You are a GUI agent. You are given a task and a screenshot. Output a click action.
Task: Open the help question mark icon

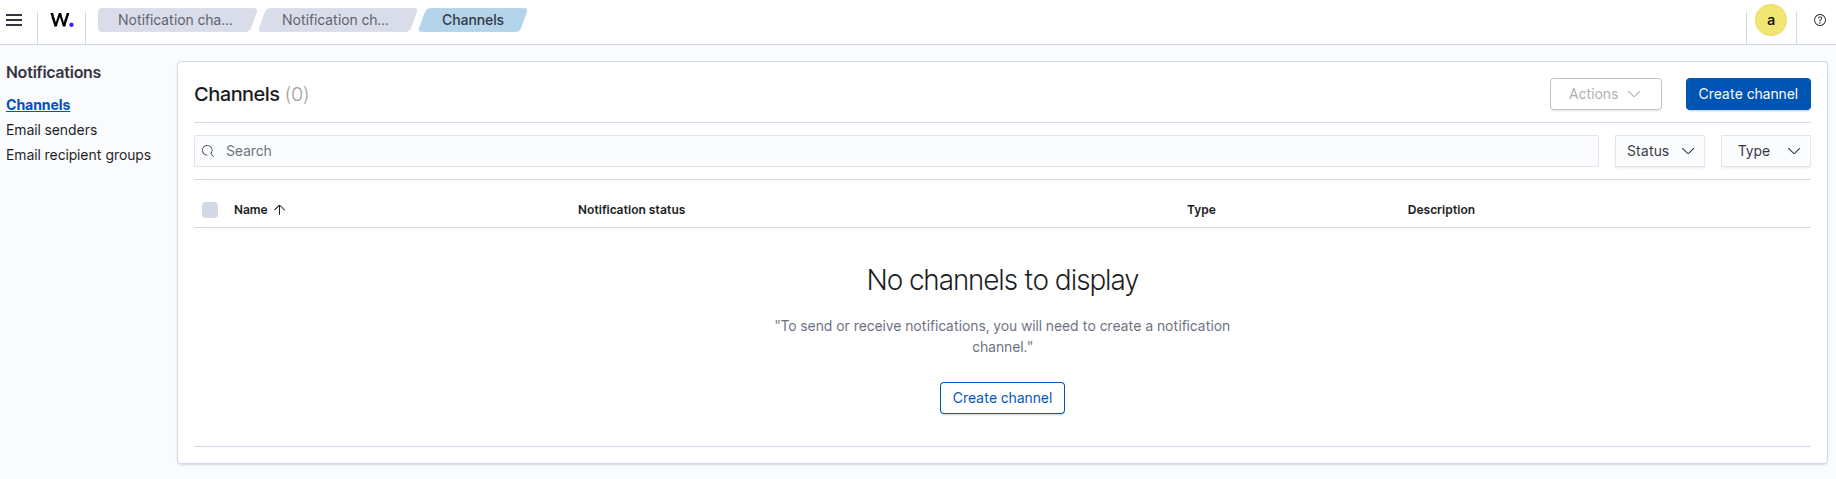(x=1820, y=20)
